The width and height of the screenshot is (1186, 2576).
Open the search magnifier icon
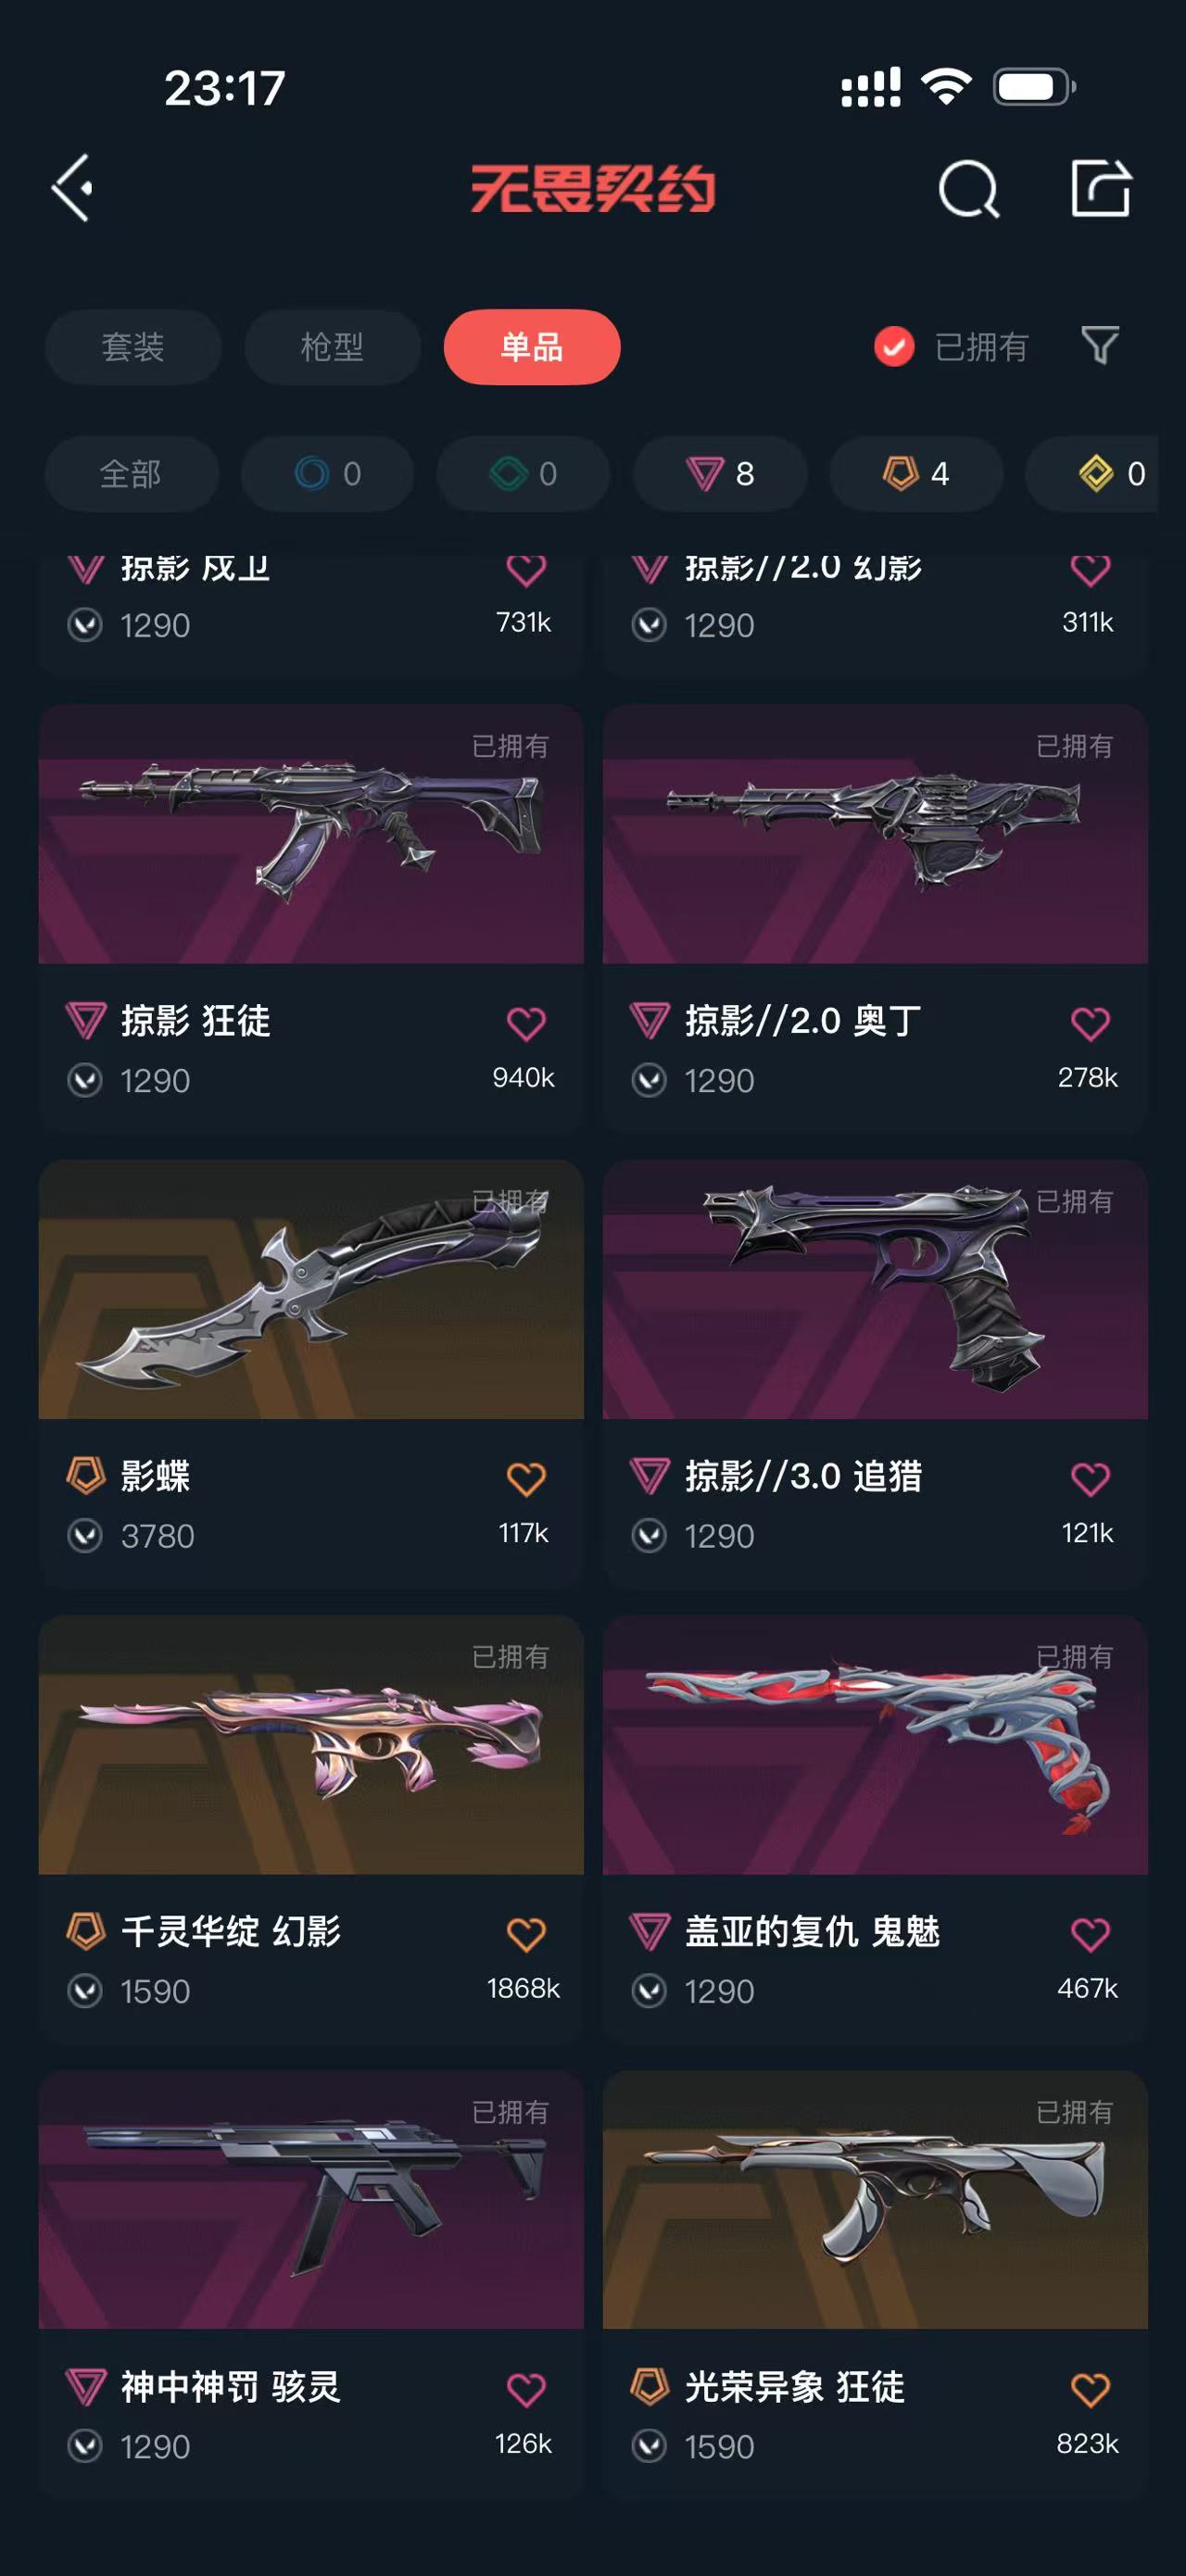click(x=968, y=188)
